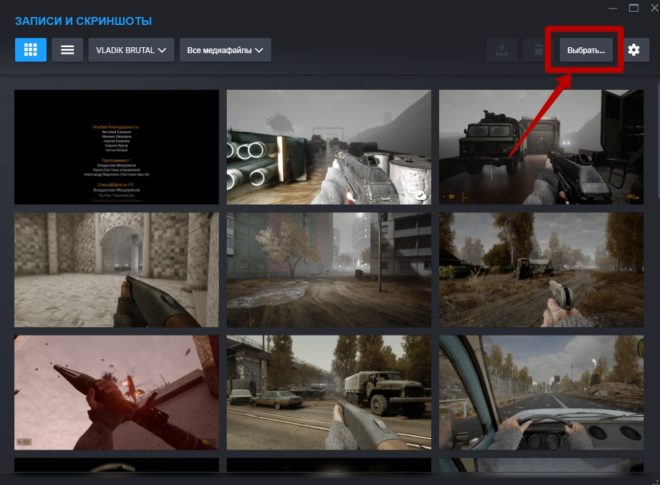Image resolution: width=660 pixels, height=485 pixels.
Task: Open the black credits screen thumbnail
Action: click(x=117, y=147)
